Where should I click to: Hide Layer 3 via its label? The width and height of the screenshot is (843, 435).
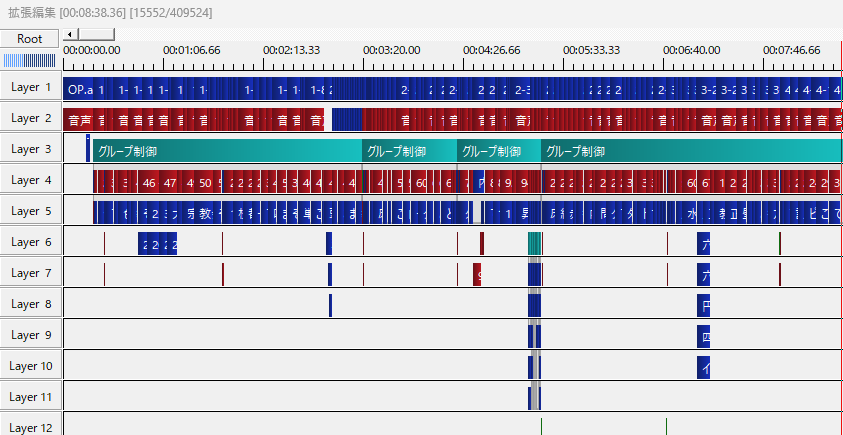31,149
